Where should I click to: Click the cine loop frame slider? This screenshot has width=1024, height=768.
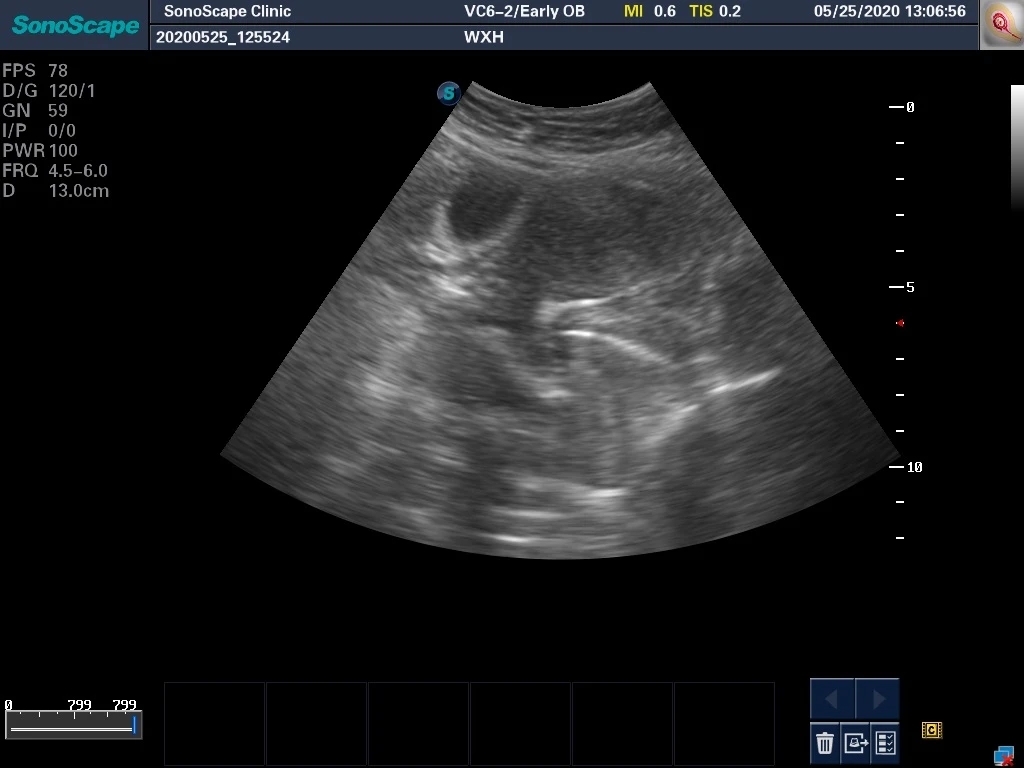(x=72, y=728)
